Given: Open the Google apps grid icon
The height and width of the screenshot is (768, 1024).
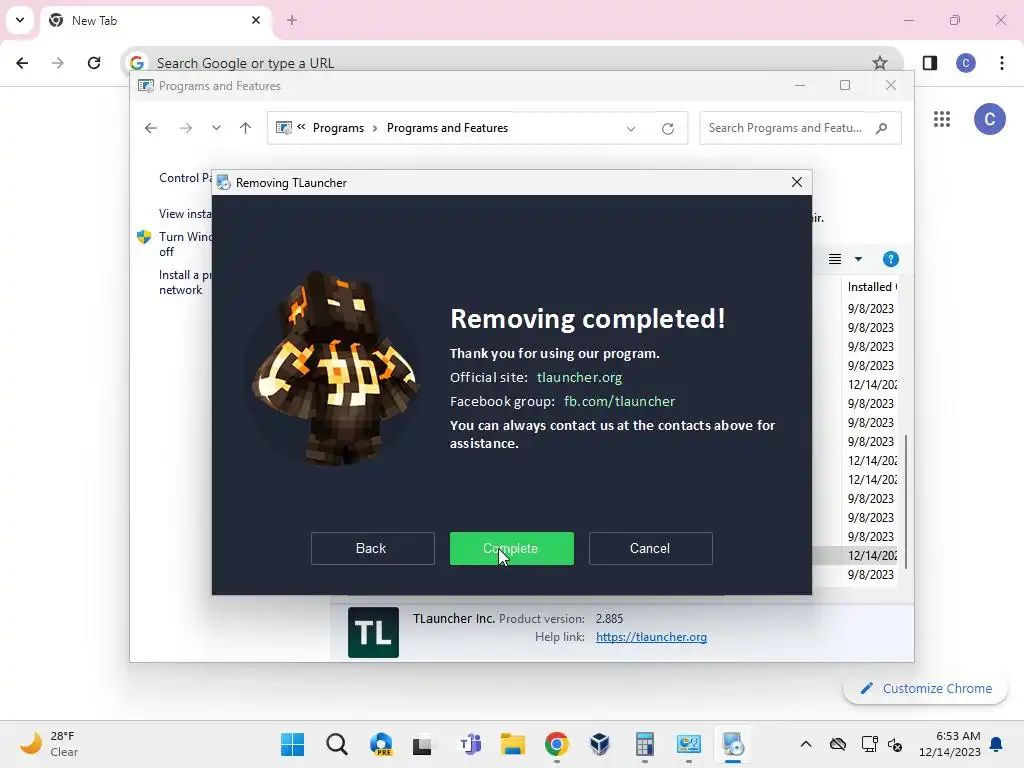Looking at the screenshot, I should 942,119.
